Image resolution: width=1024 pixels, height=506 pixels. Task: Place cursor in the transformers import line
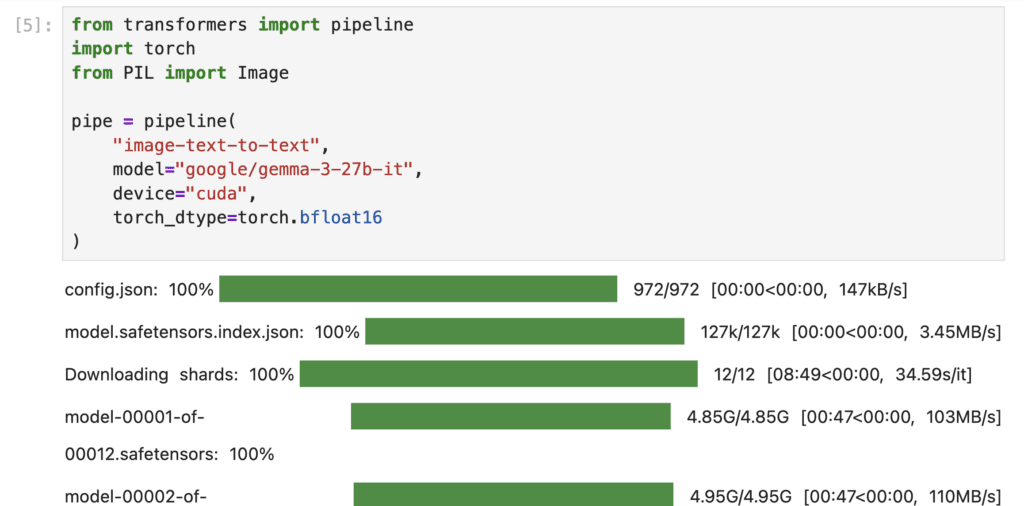coord(242,25)
